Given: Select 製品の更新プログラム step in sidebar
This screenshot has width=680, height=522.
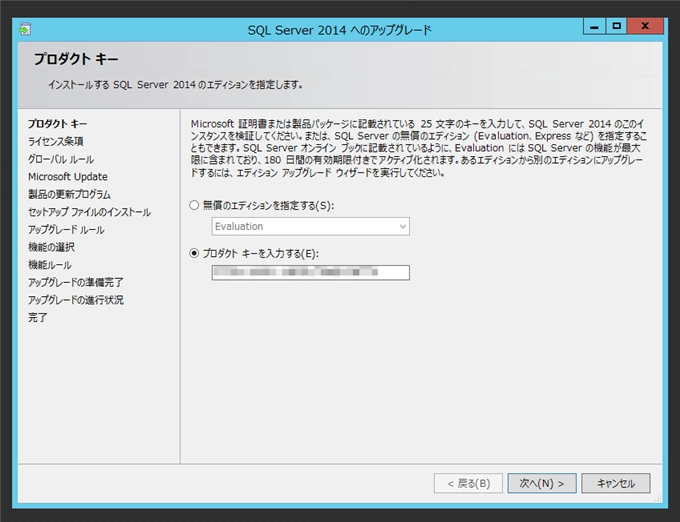Looking at the screenshot, I should coord(69,194).
